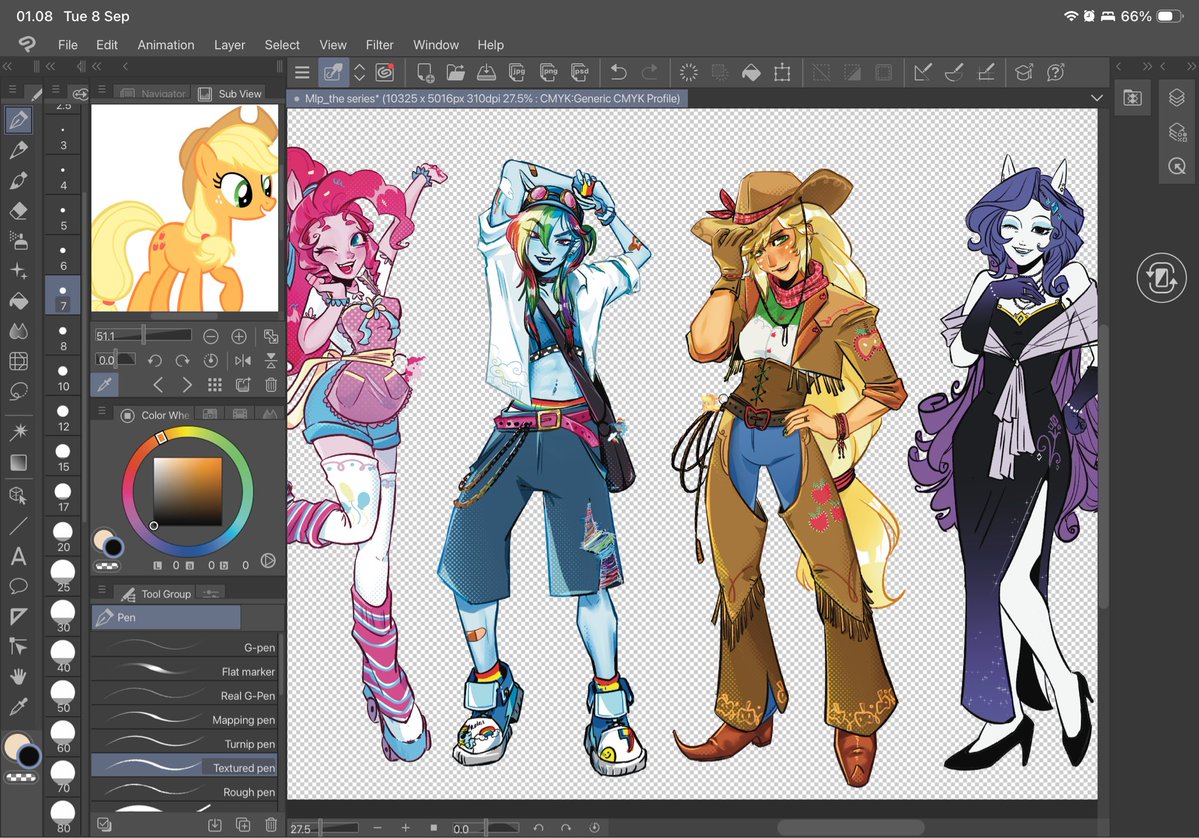Export as JPG from the command bar

pos(518,73)
